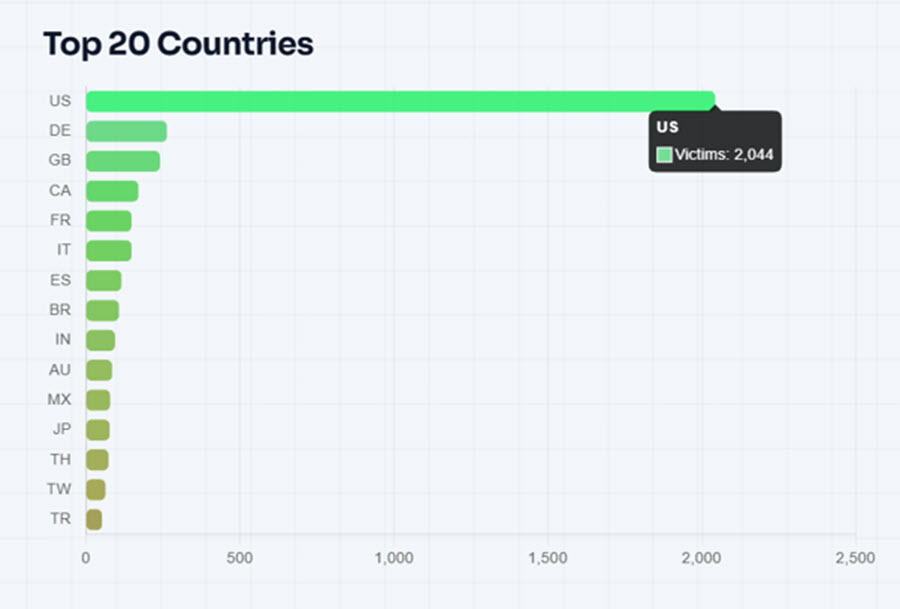Click the TR country bar
The height and width of the screenshot is (609, 900).
94,519
